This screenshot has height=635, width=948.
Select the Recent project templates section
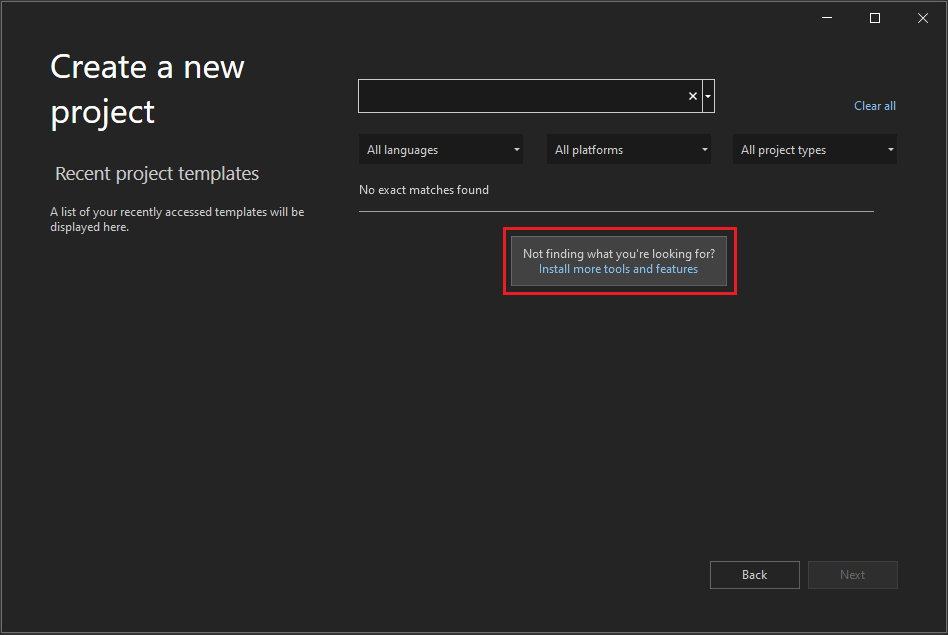[156, 173]
